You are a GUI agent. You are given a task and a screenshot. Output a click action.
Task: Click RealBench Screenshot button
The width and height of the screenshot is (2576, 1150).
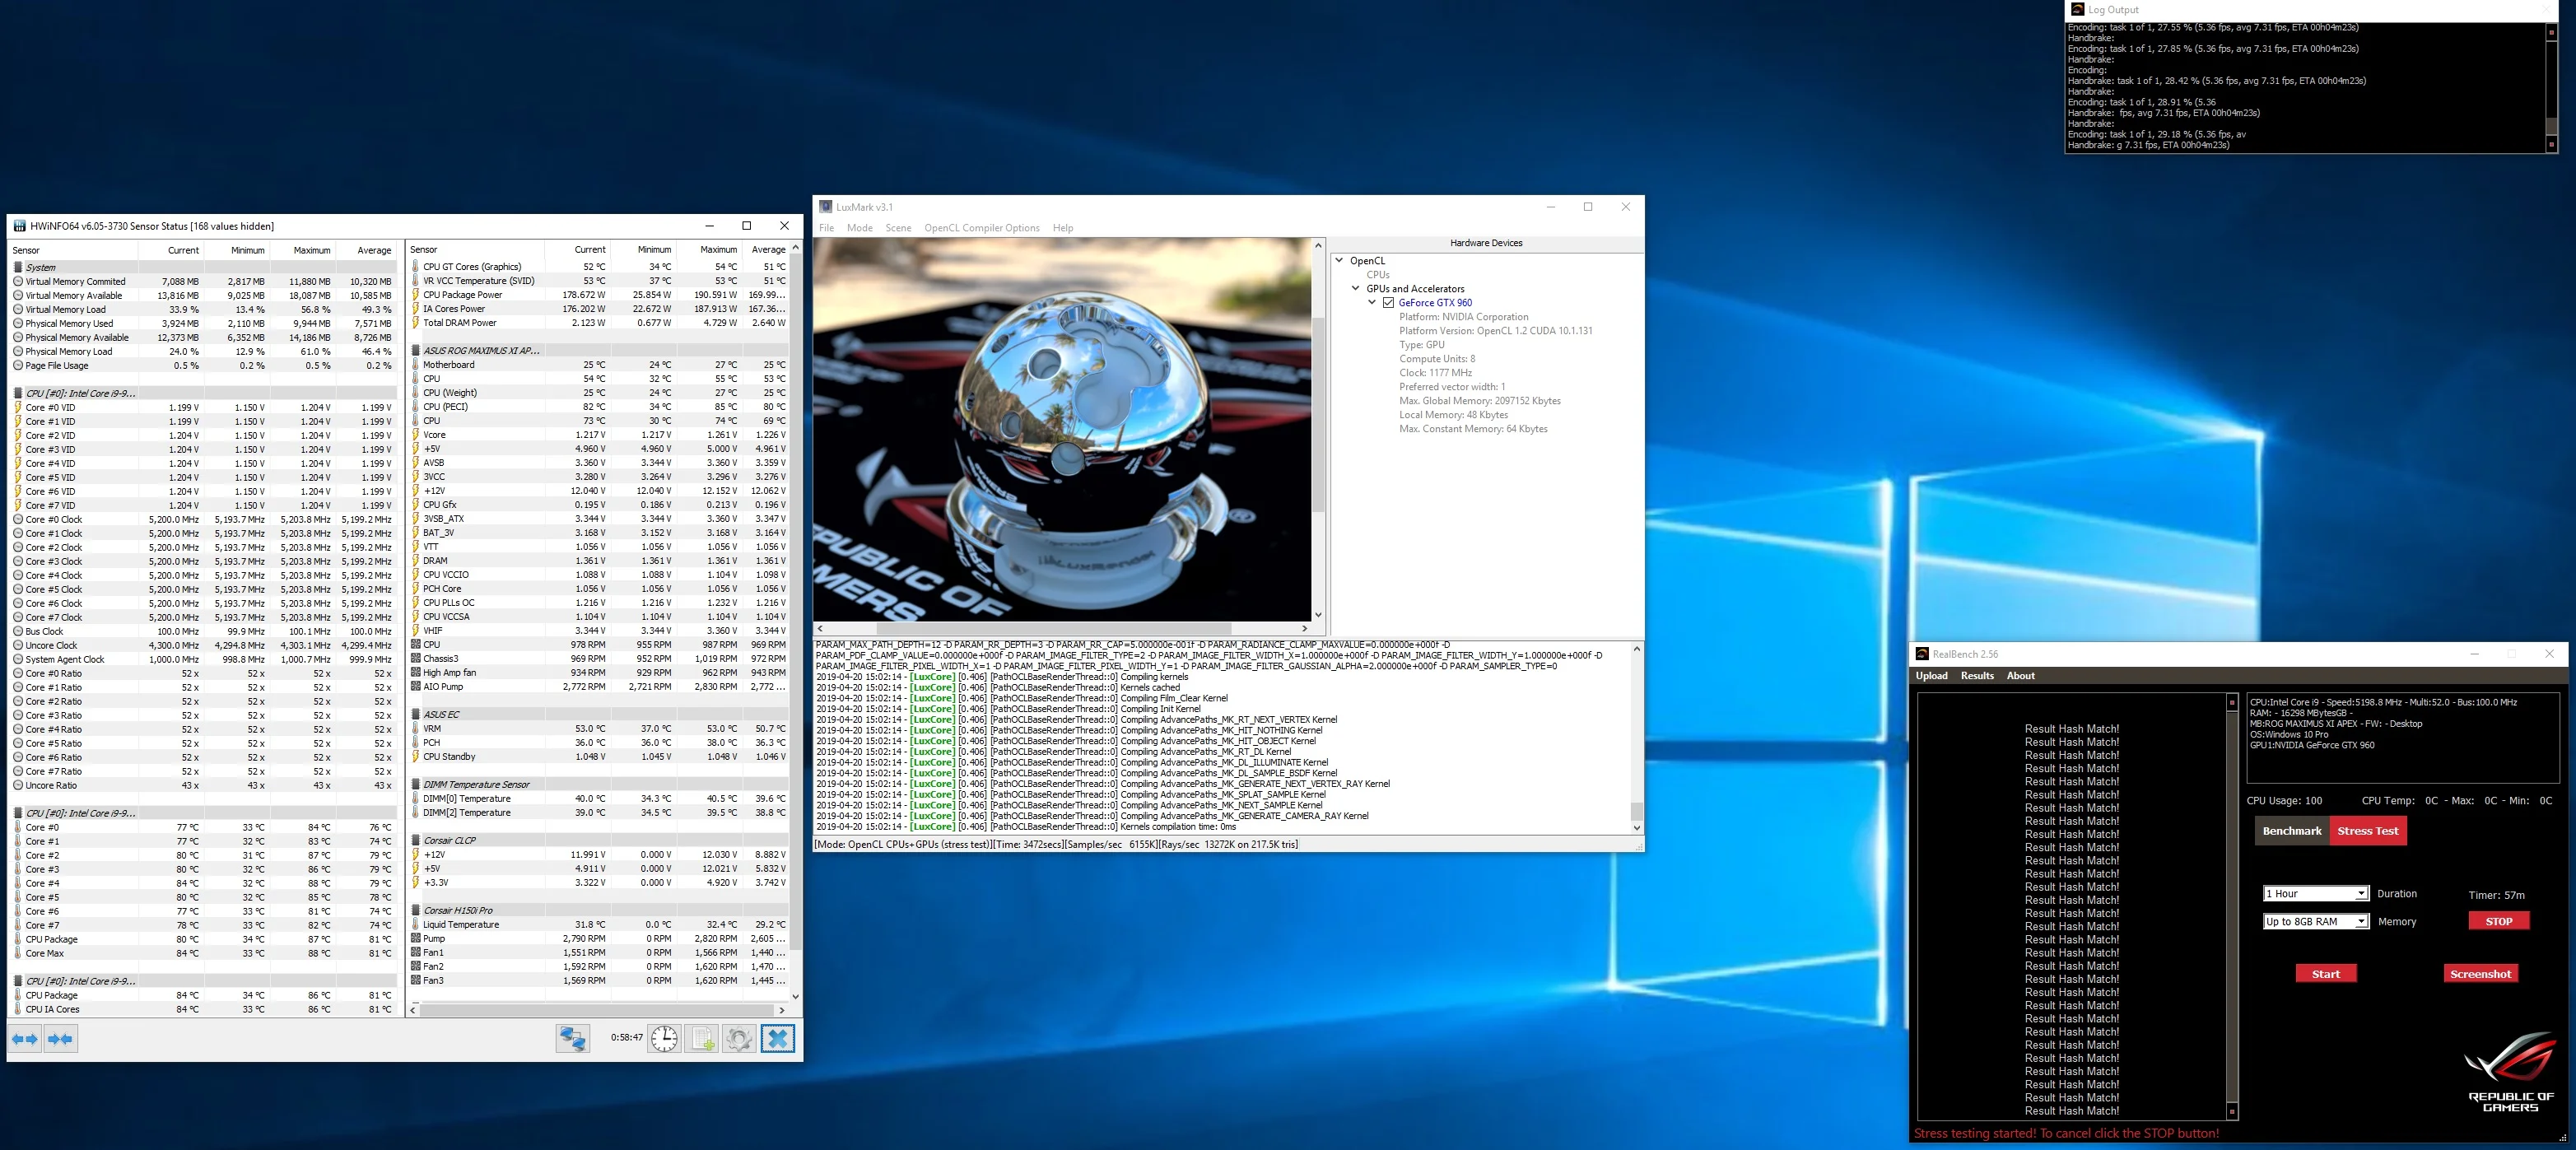point(2480,974)
